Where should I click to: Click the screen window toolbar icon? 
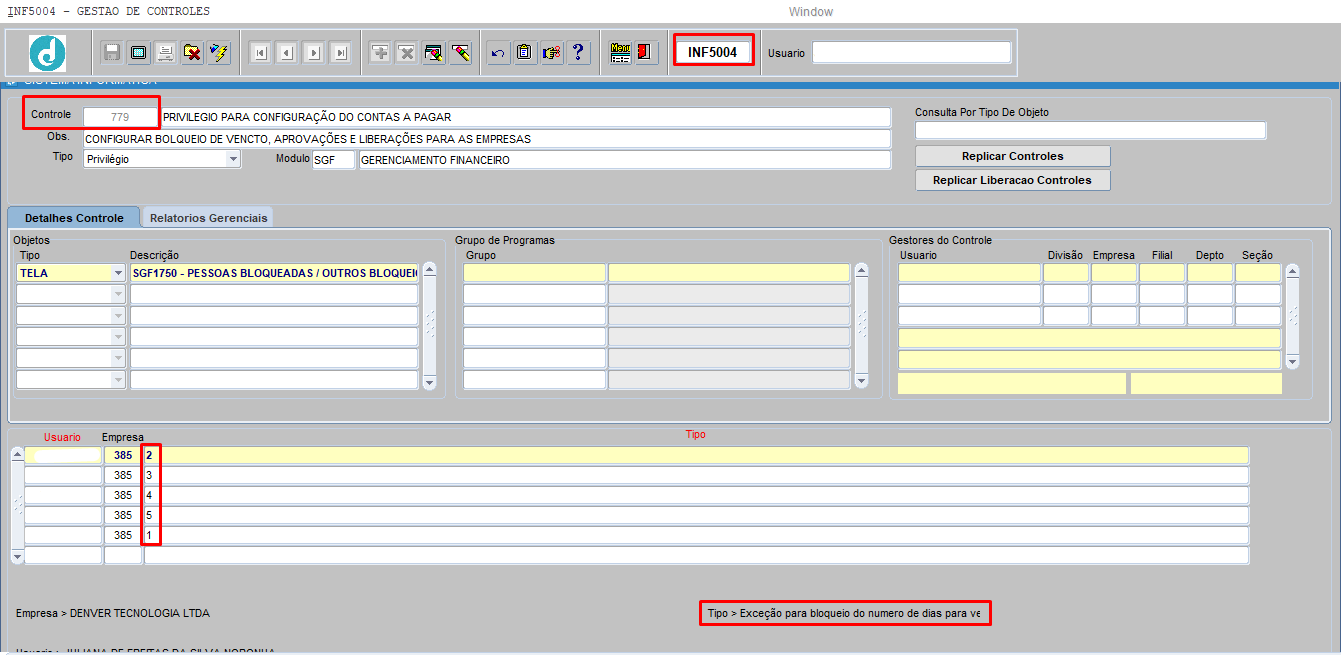139,52
